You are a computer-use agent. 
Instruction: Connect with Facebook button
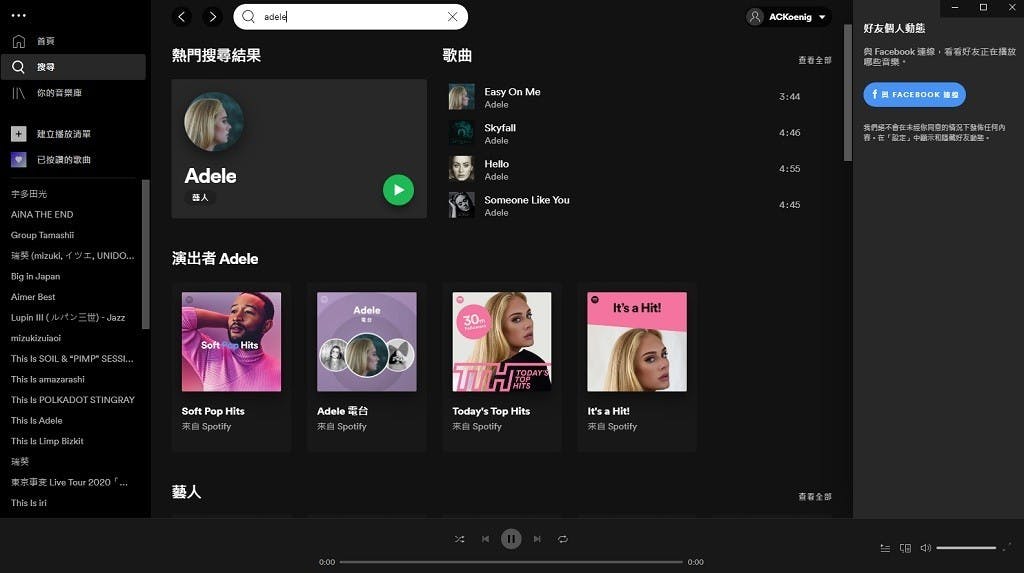[914, 95]
